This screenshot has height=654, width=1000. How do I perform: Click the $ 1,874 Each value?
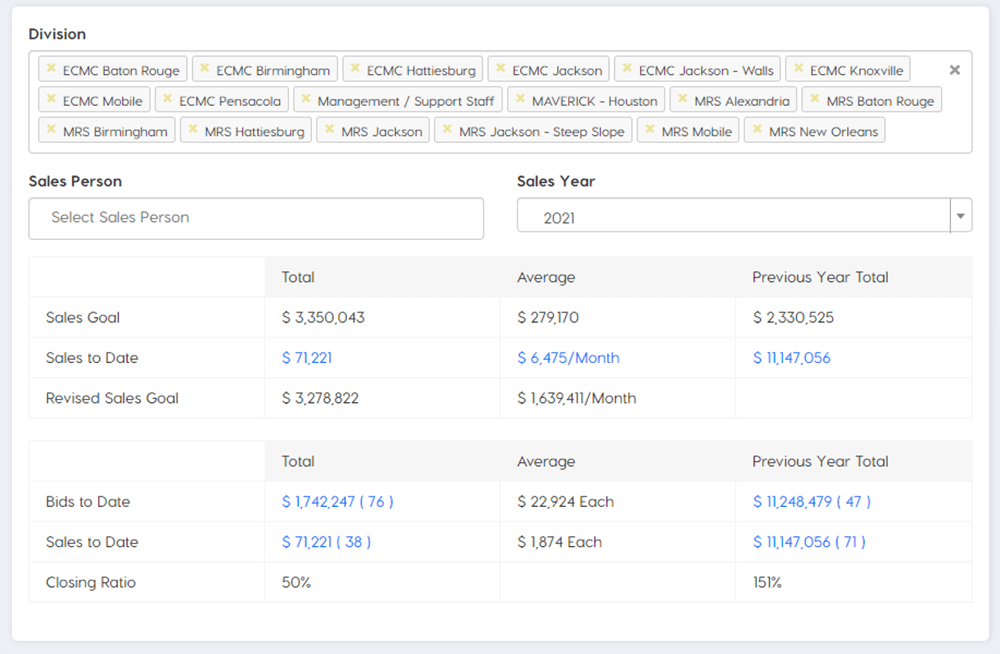click(559, 542)
